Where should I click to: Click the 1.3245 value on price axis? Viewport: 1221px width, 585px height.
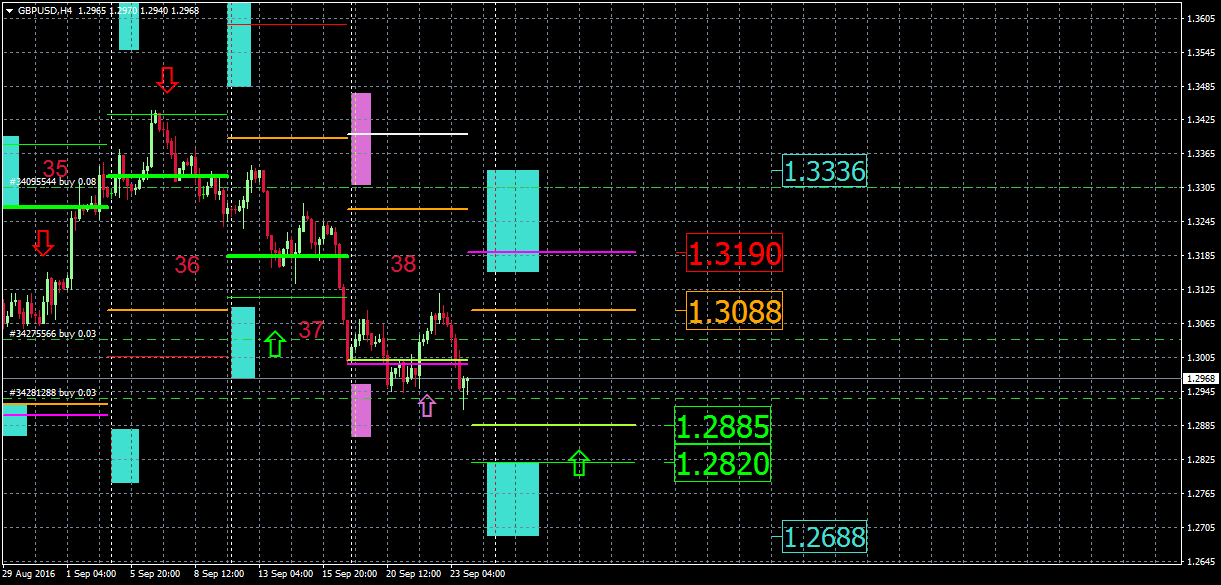[1199, 222]
